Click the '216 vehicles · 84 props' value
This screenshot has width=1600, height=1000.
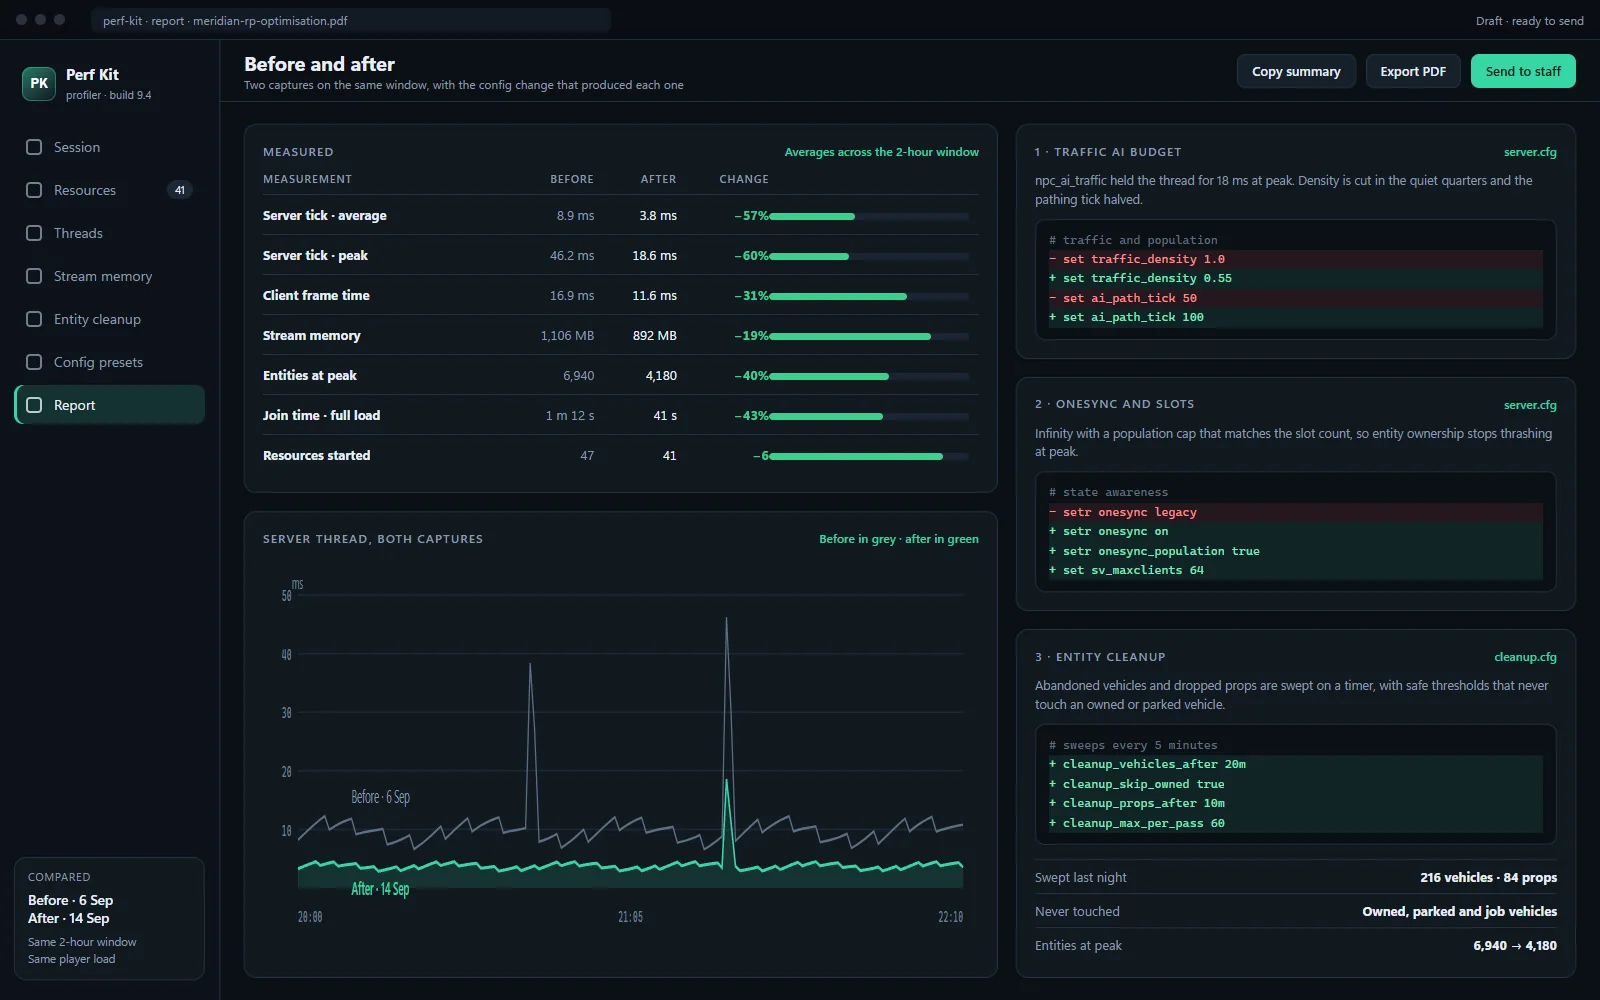tap(1488, 877)
